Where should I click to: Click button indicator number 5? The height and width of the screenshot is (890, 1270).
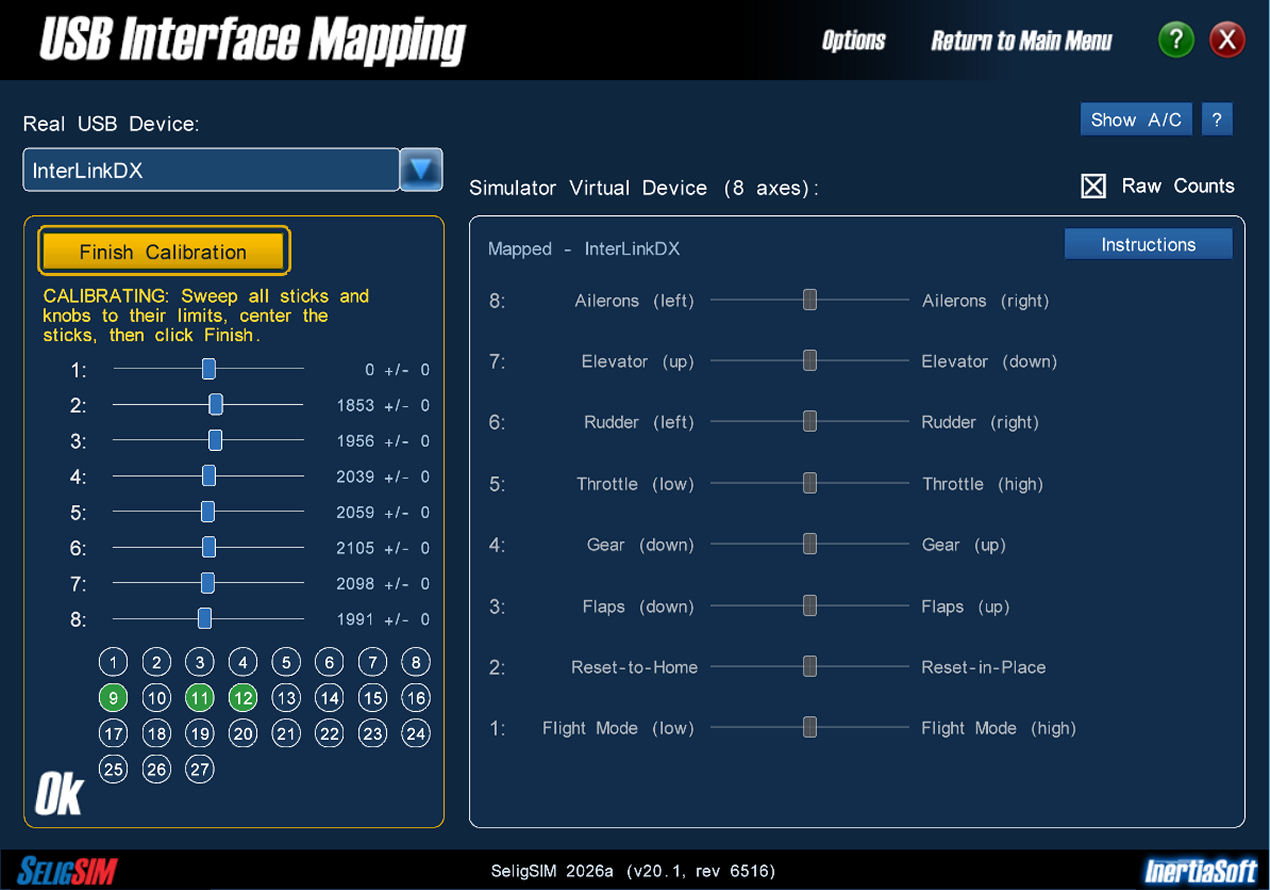pyautogui.click(x=286, y=662)
